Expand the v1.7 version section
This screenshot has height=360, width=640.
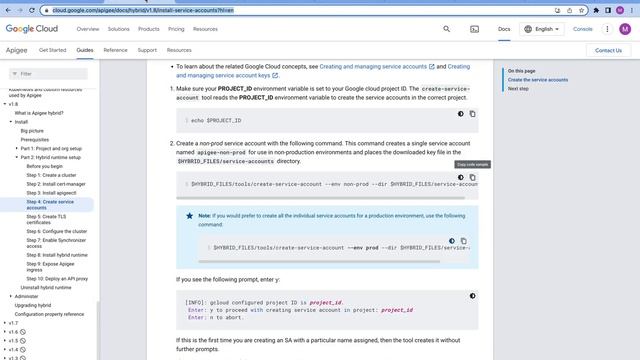[x=5, y=323]
